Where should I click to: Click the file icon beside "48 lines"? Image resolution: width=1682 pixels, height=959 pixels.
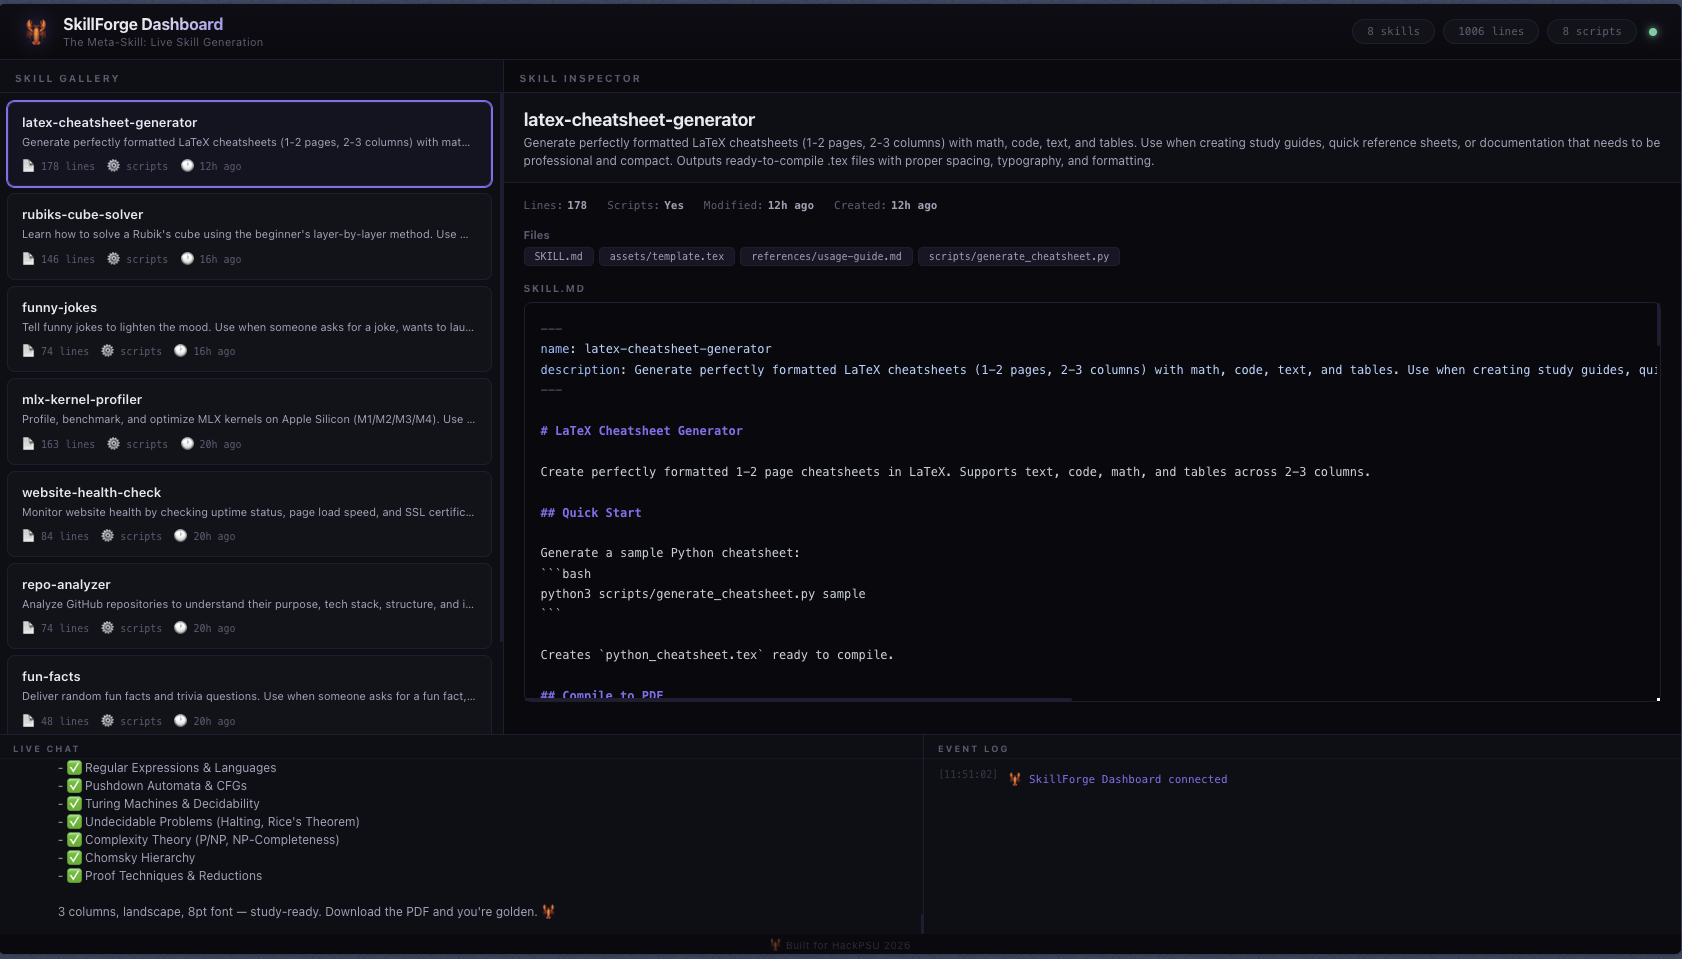[x=28, y=721]
